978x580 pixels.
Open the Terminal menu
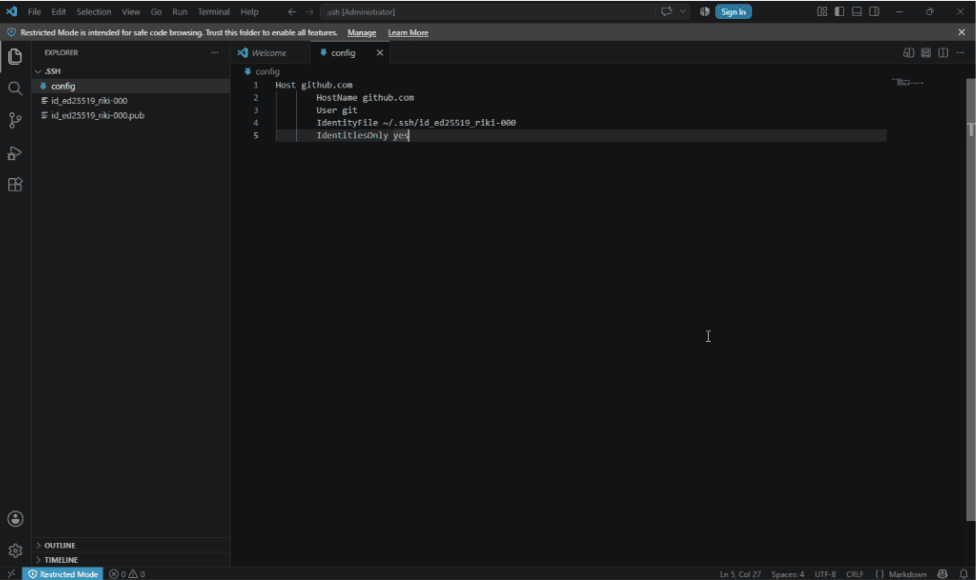[x=214, y=12]
